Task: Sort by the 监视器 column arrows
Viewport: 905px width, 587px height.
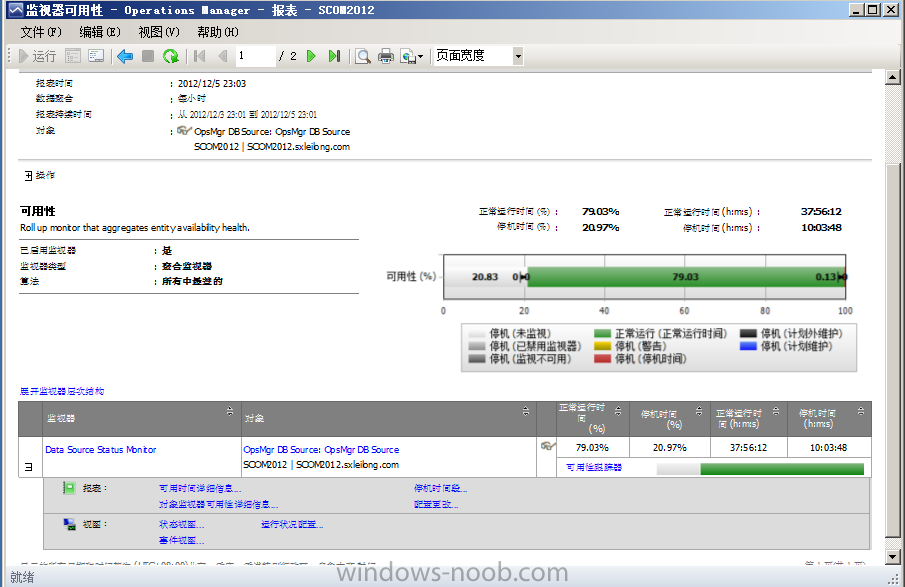Action: [x=230, y=411]
